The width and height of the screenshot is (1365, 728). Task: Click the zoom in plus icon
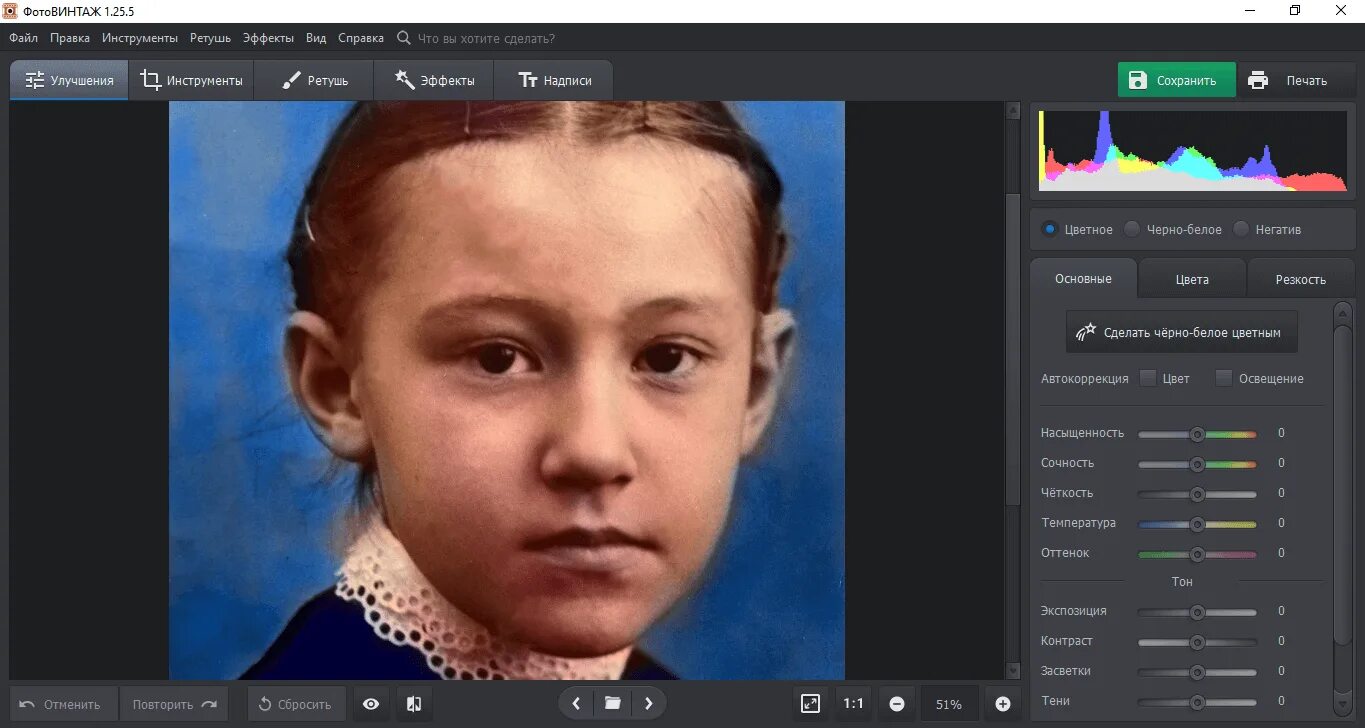point(1003,704)
